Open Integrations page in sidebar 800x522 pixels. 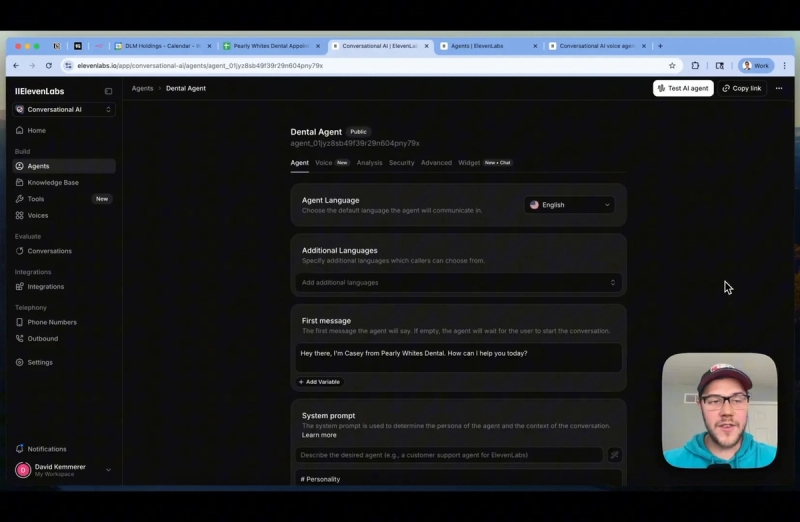click(x=64, y=287)
